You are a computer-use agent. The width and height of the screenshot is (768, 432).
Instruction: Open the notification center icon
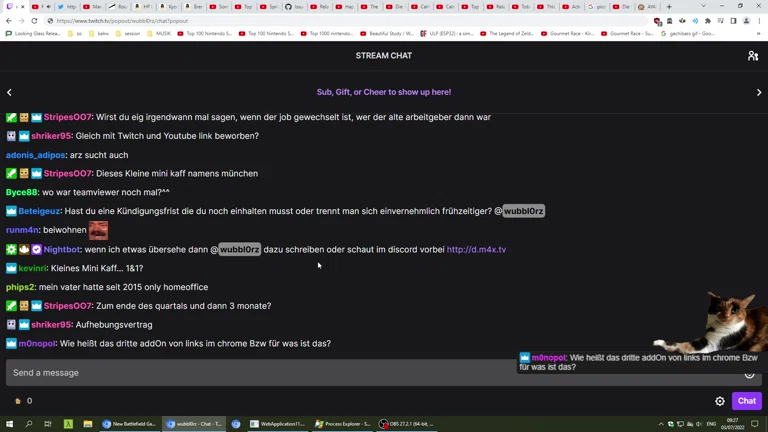coord(755,424)
